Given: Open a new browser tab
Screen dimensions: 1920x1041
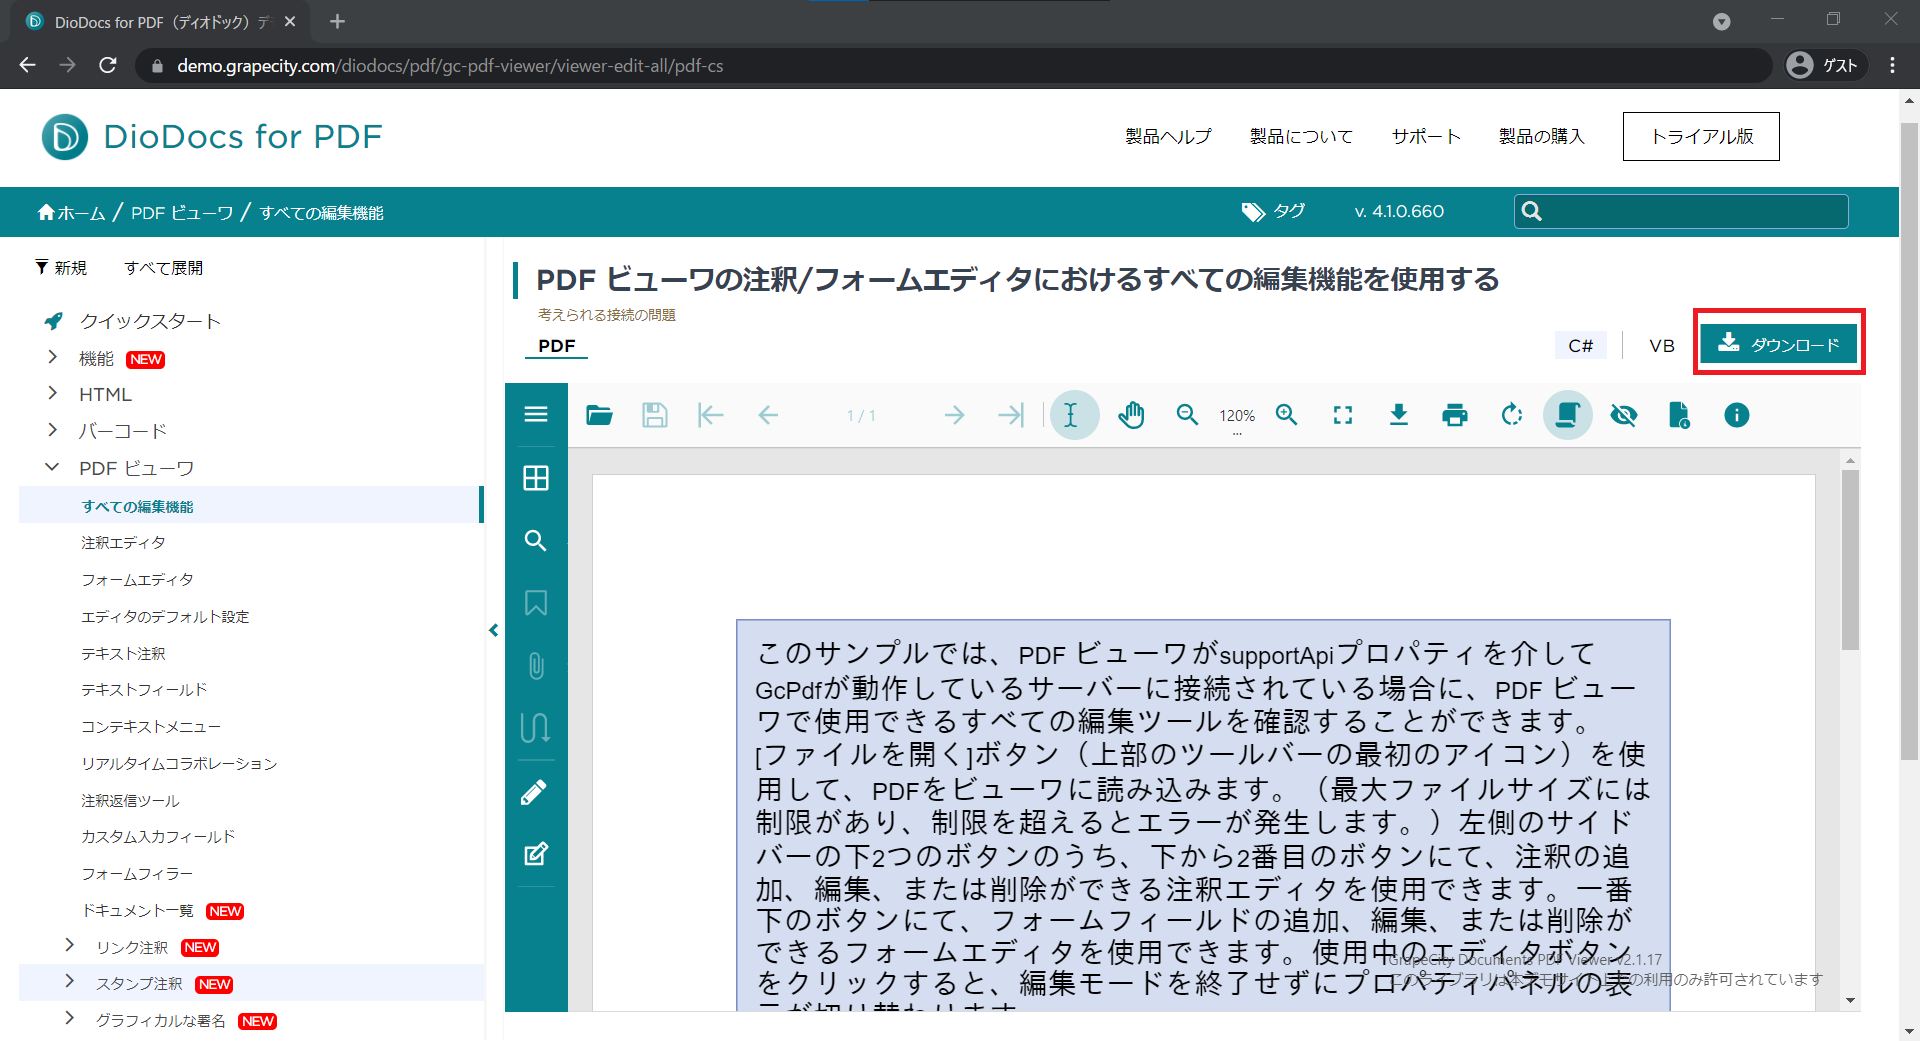Looking at the screenshot, I should pos(337,21).
